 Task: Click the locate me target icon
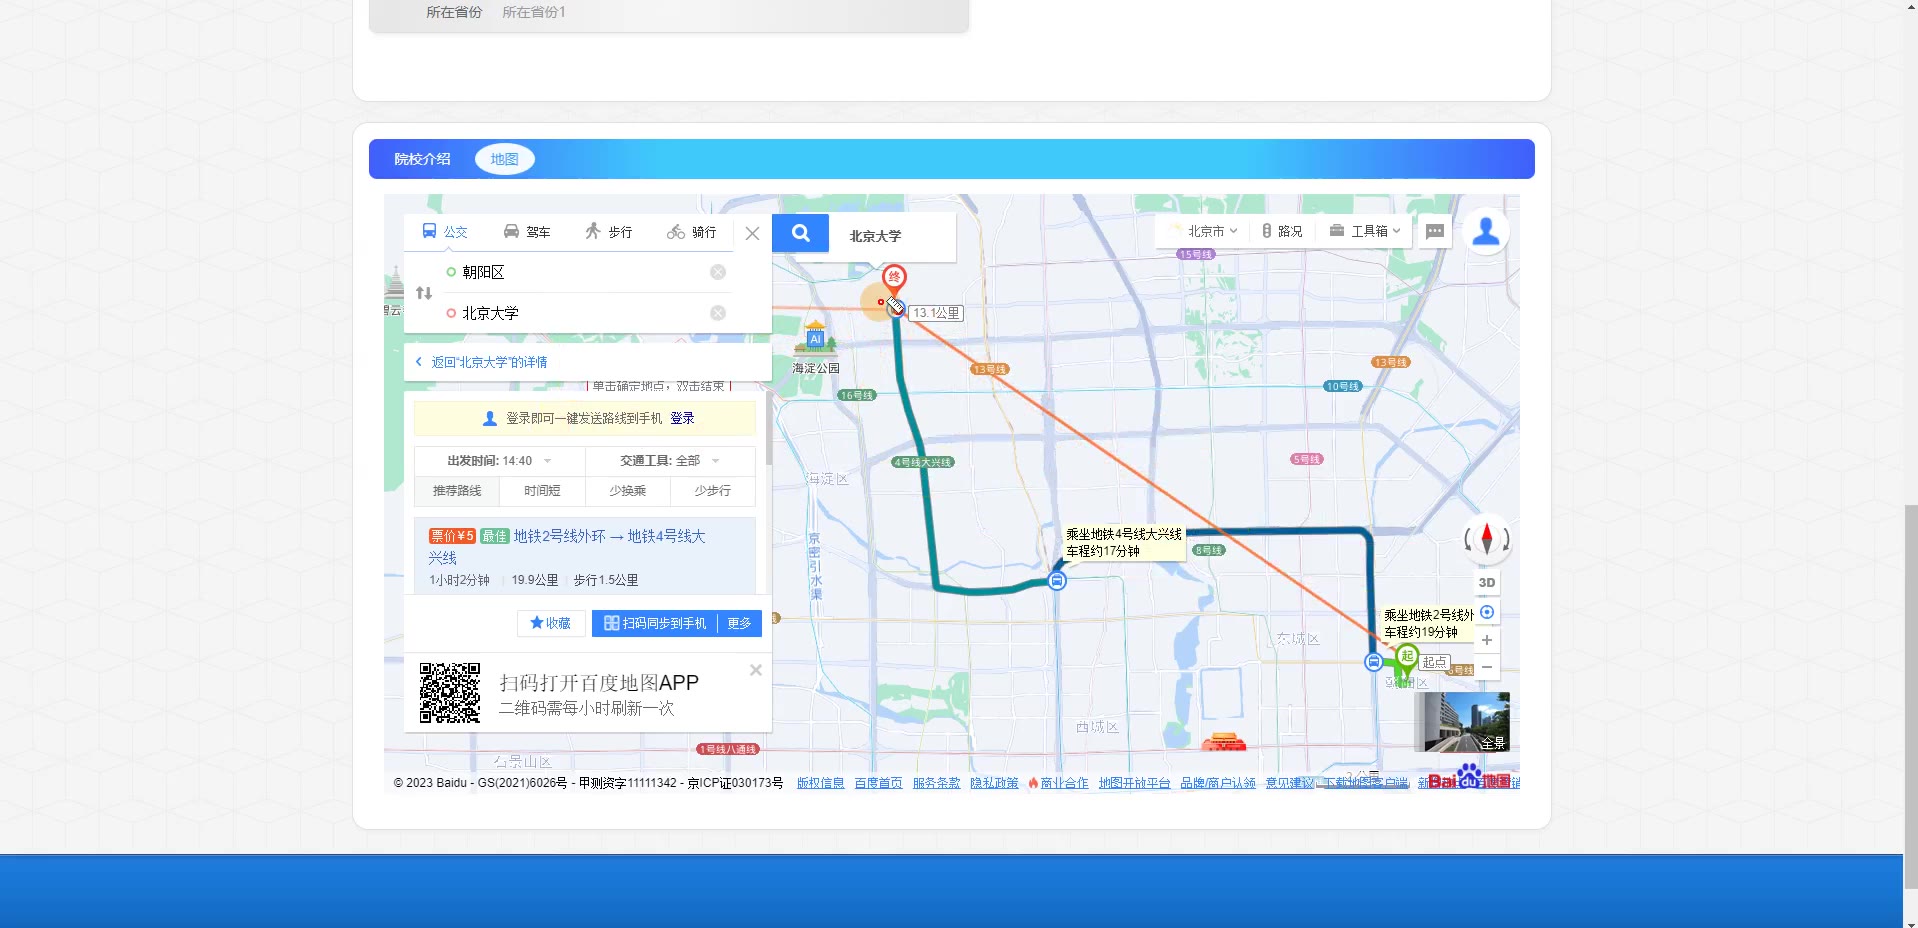(x=1487, y=612)
